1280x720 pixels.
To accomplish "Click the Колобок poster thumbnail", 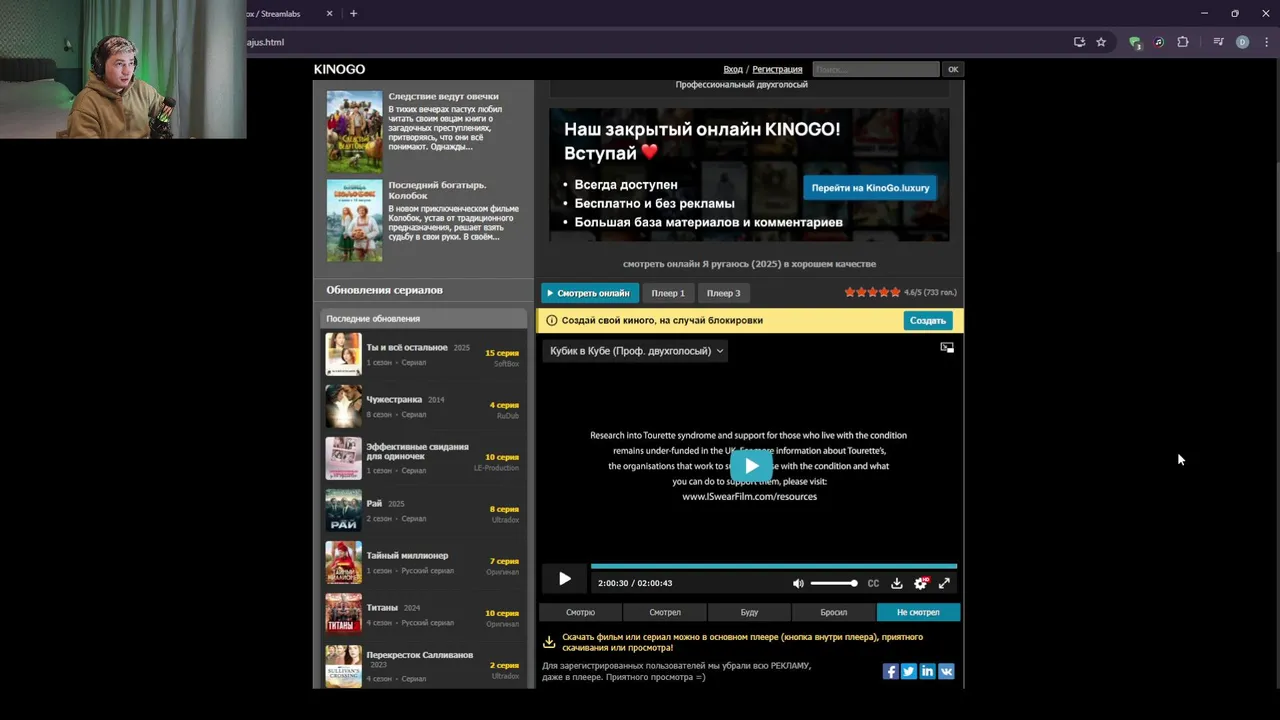I will pyautogui.click(x=354, y=221).
